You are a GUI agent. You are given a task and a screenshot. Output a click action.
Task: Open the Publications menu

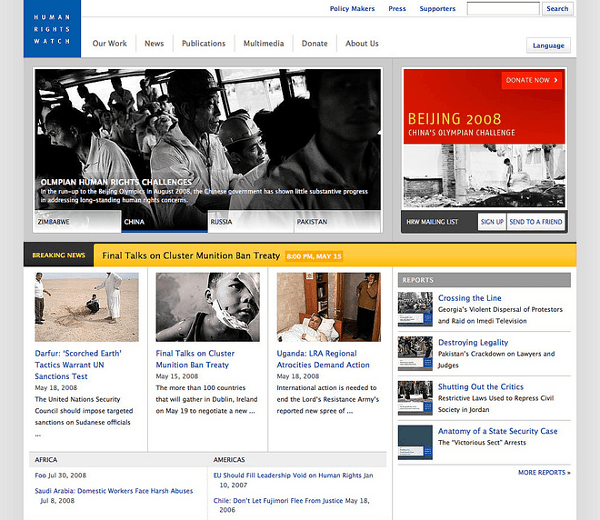click(204, 43)
